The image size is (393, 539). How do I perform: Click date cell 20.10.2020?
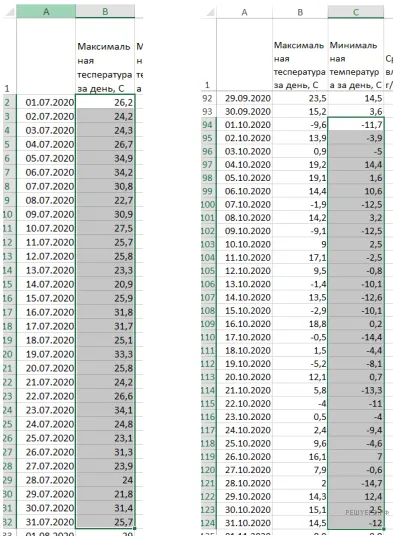[x=244, y=377]
